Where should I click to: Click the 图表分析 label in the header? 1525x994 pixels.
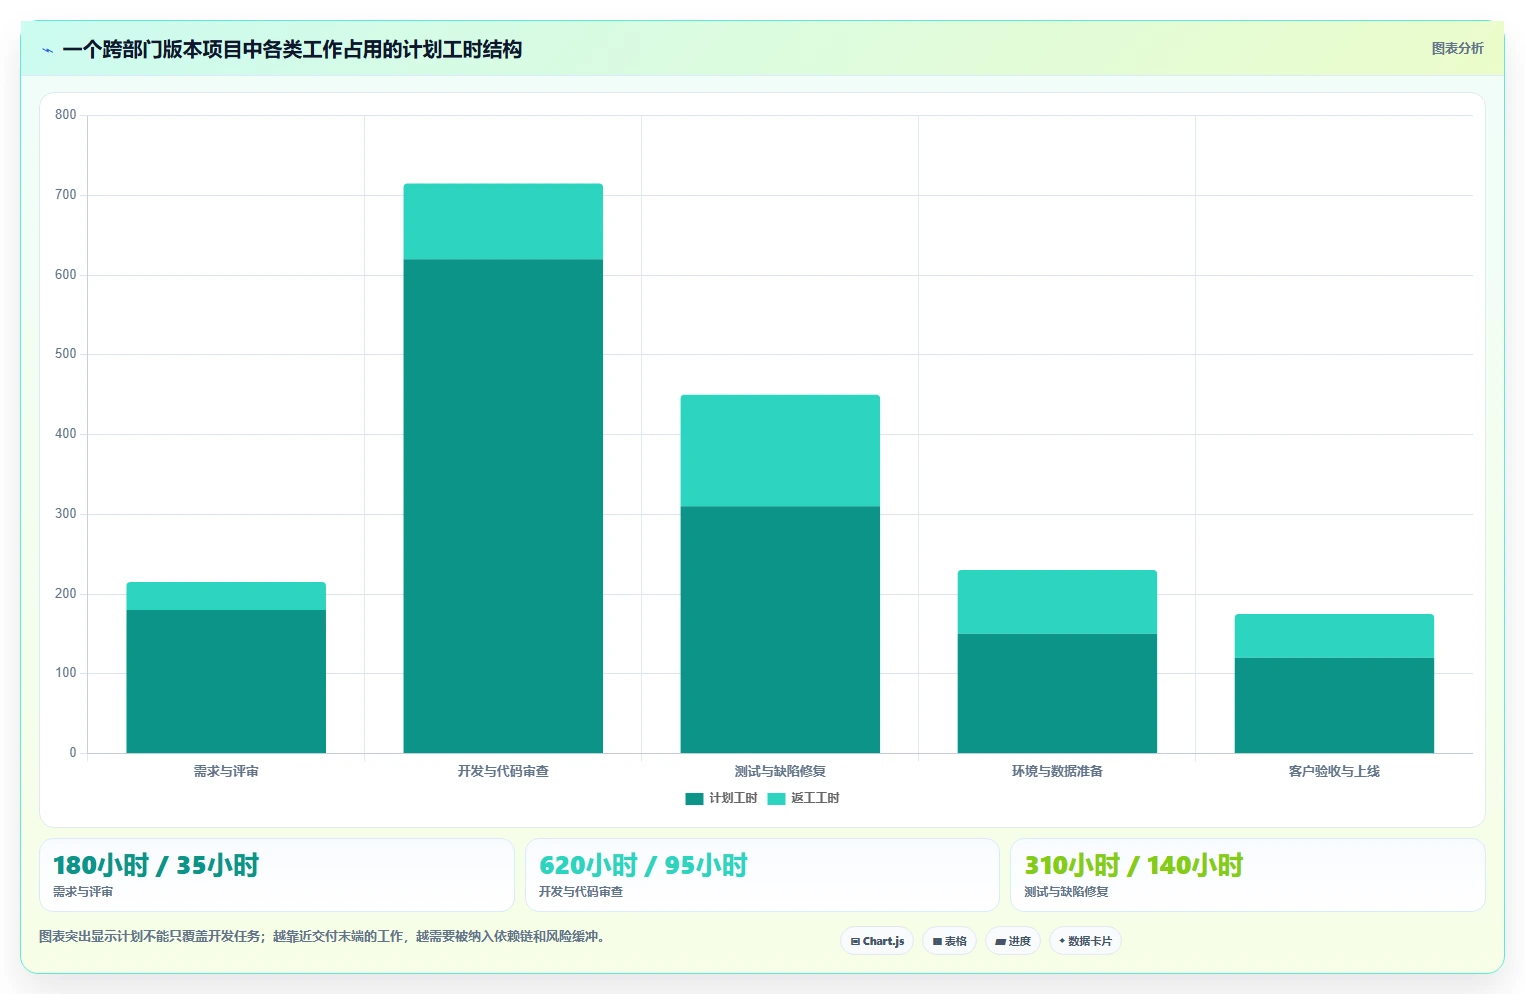click(1457, 48)
